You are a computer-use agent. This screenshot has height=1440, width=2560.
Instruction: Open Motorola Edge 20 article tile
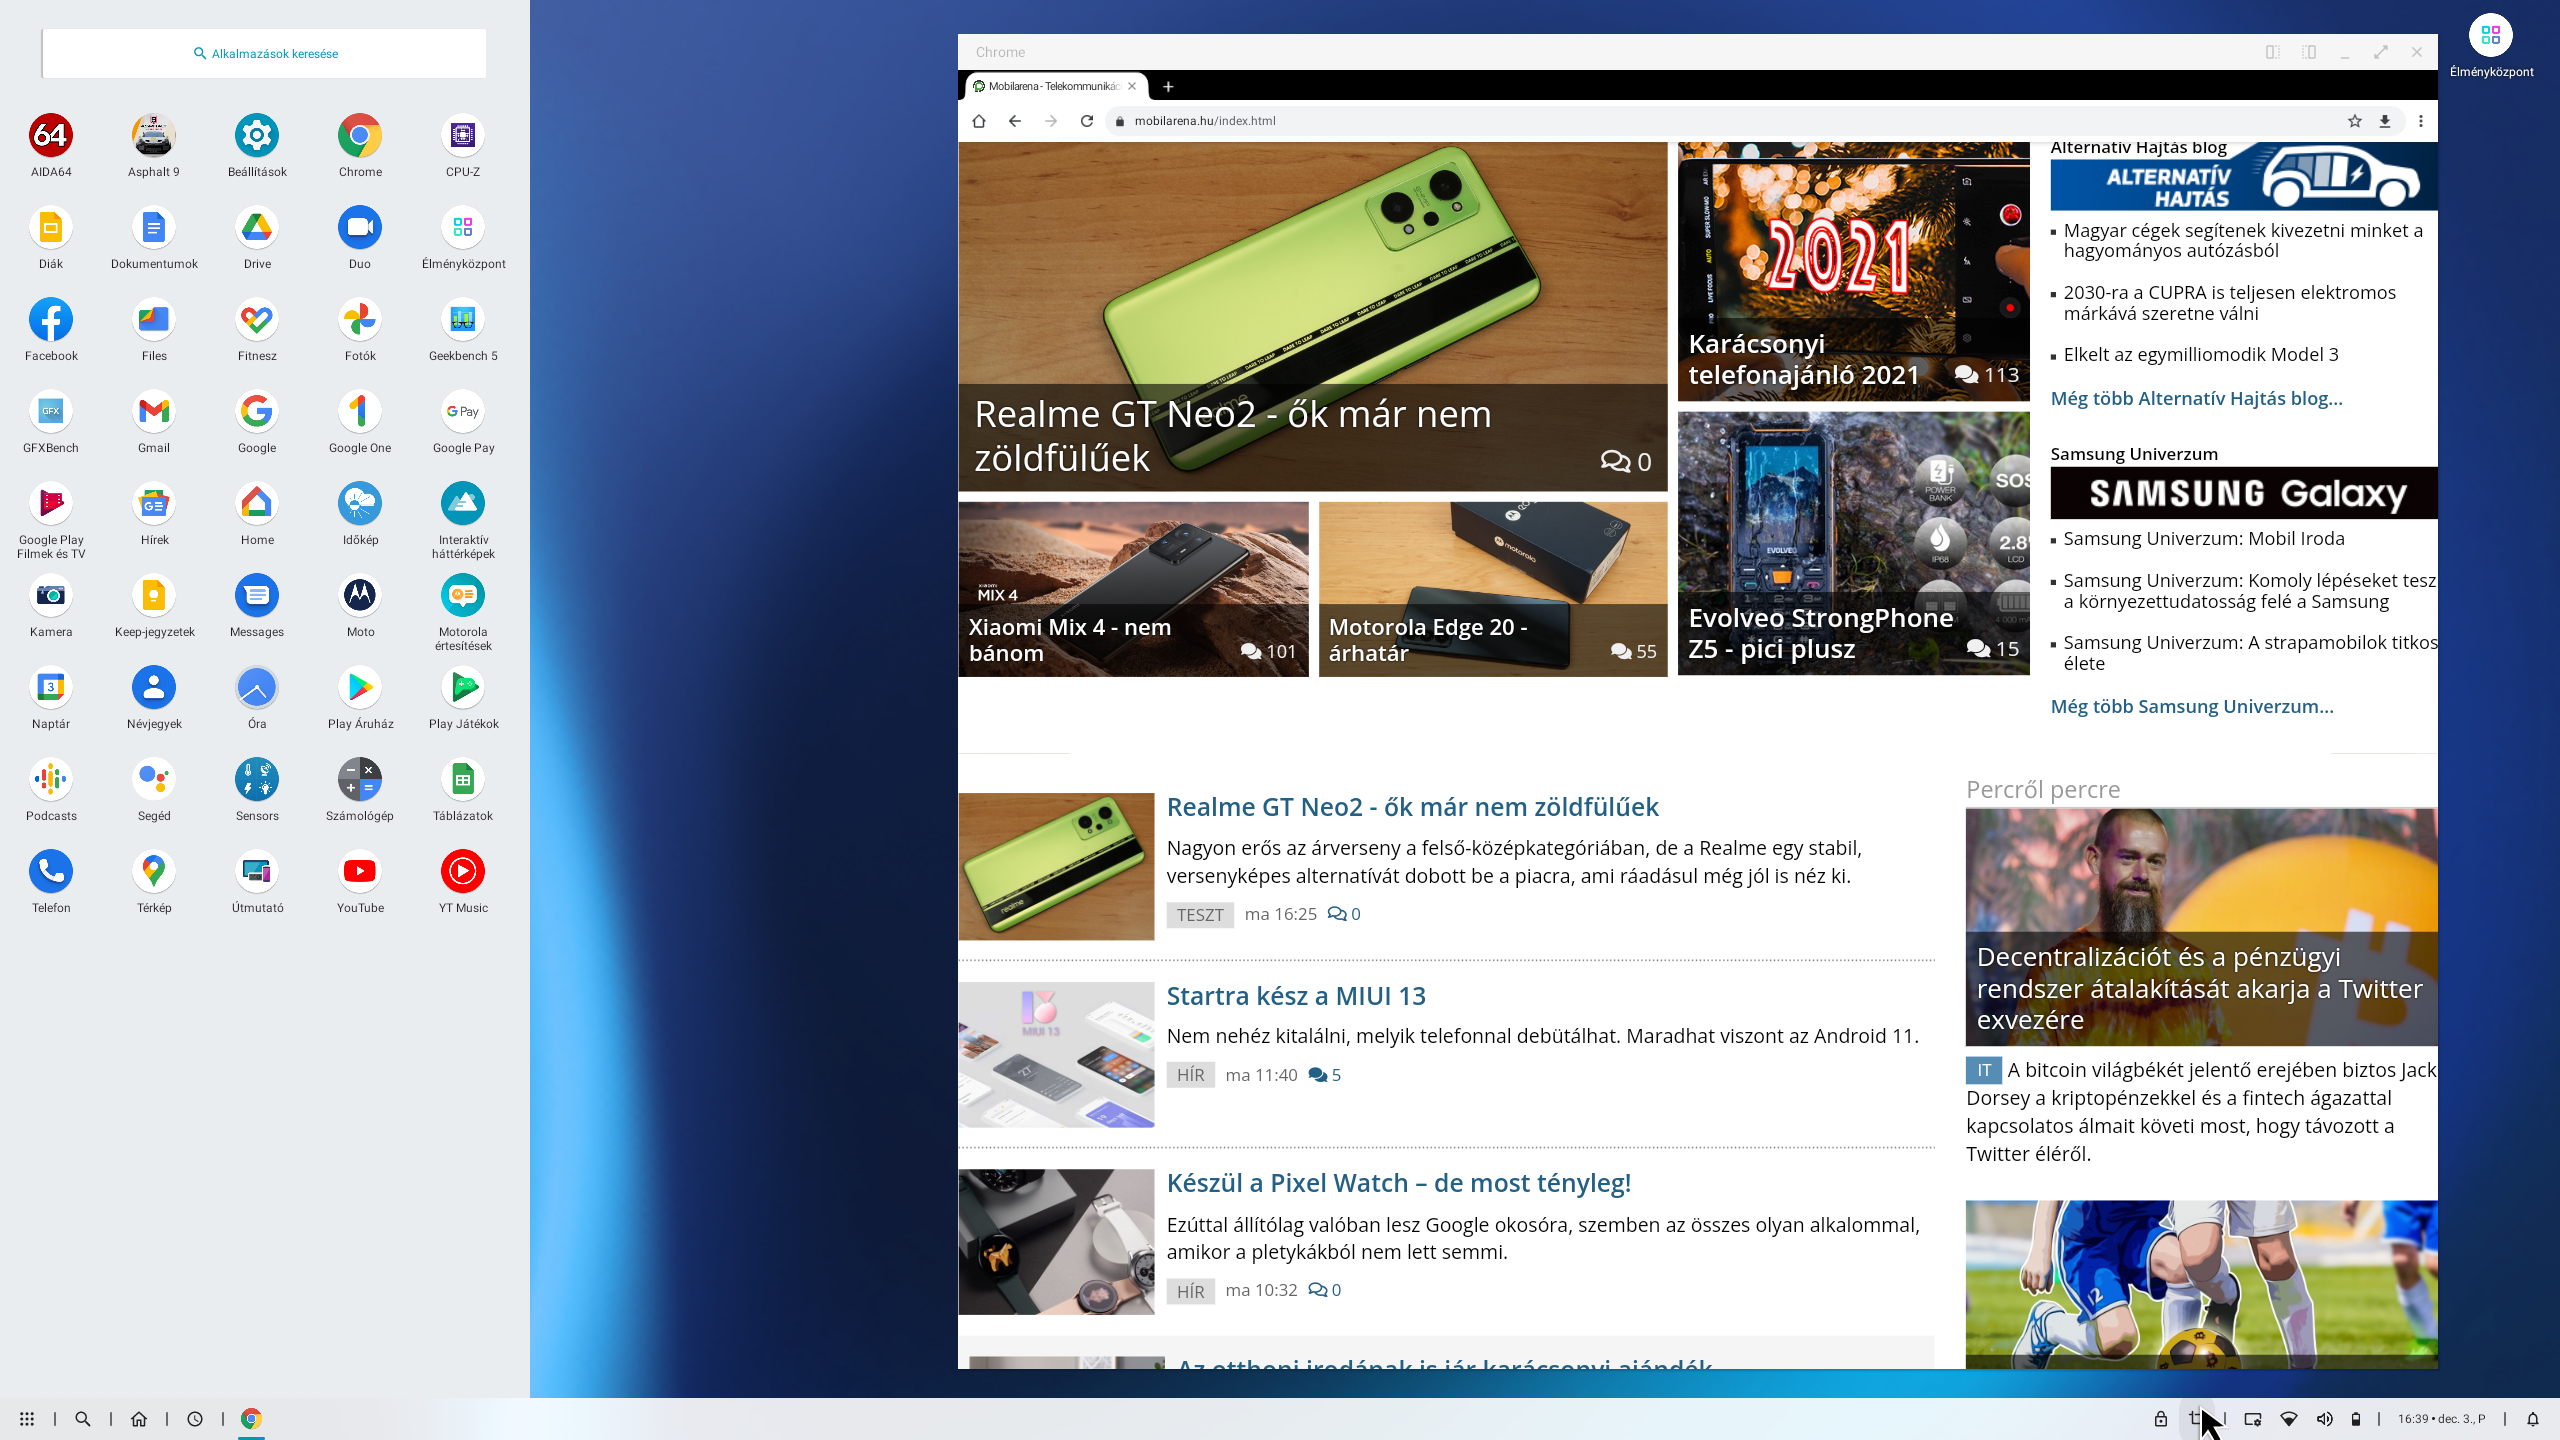point(1493,589)
